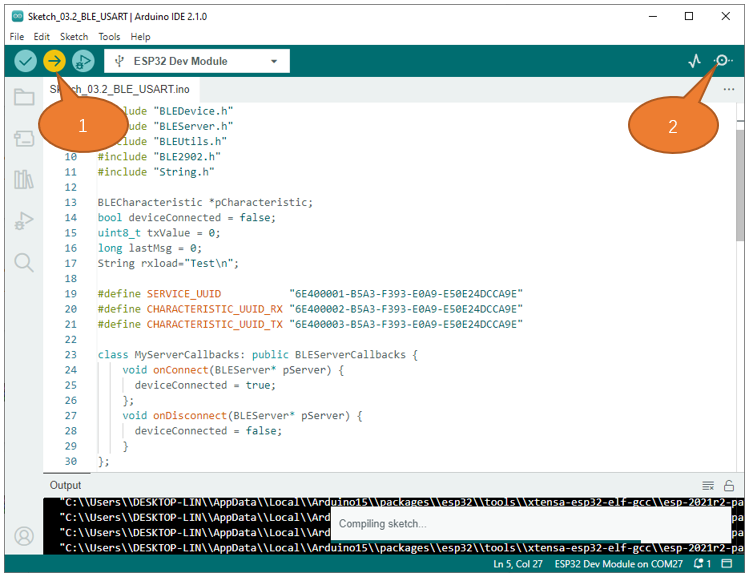The image size is (750, 578).
Task: Click the Upload arrow button
Action: pyautogui.click(x=55, y=61)
